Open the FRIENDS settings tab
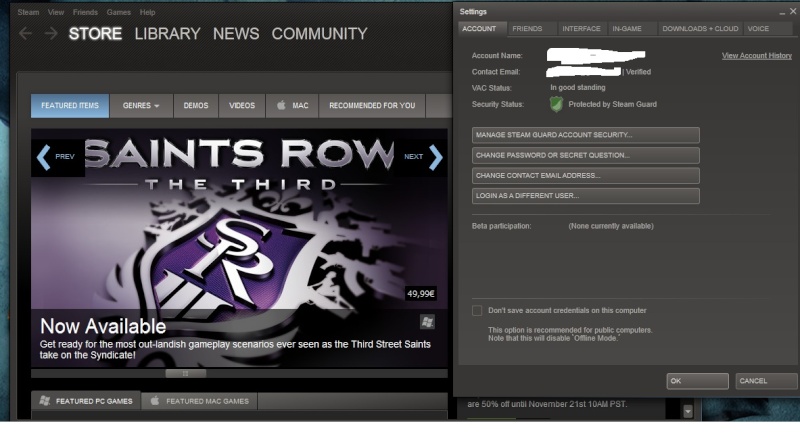Screen dimensions: 800x438 532,29
